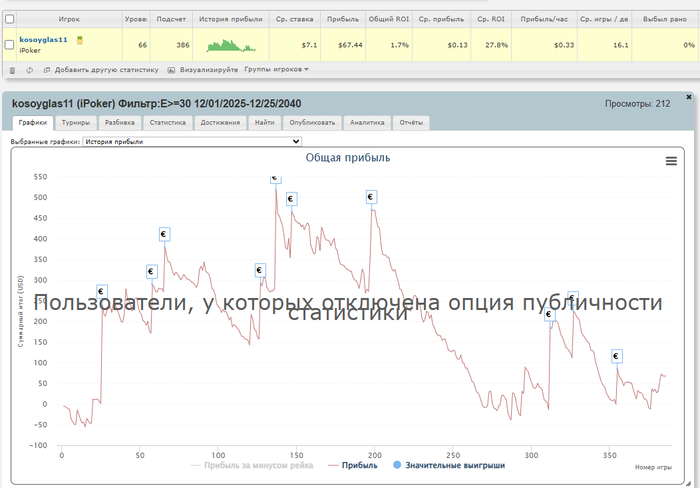
Task: Click the kosoyglas11 player link
Action: click(43, 40)
